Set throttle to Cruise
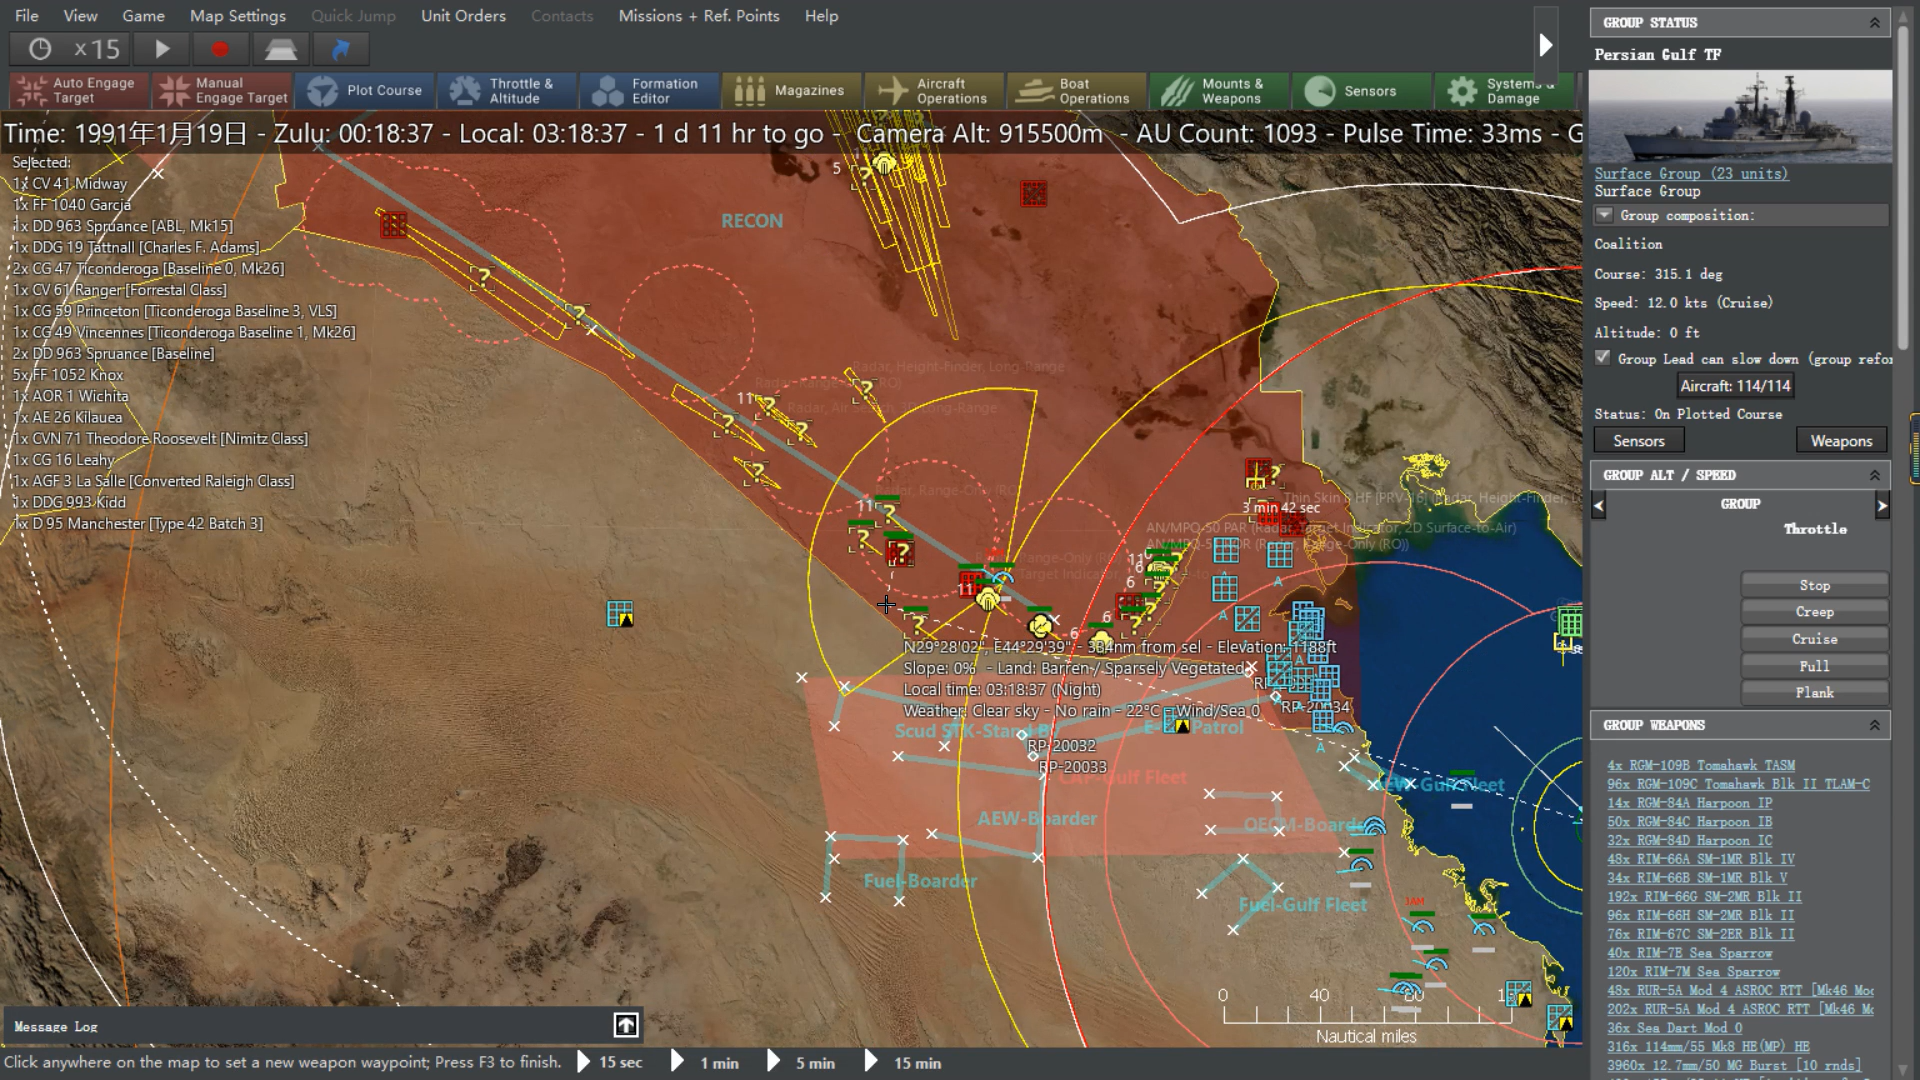Screen dimensions: 1920x1080 pyautogui.click(x=1814, y=639)
